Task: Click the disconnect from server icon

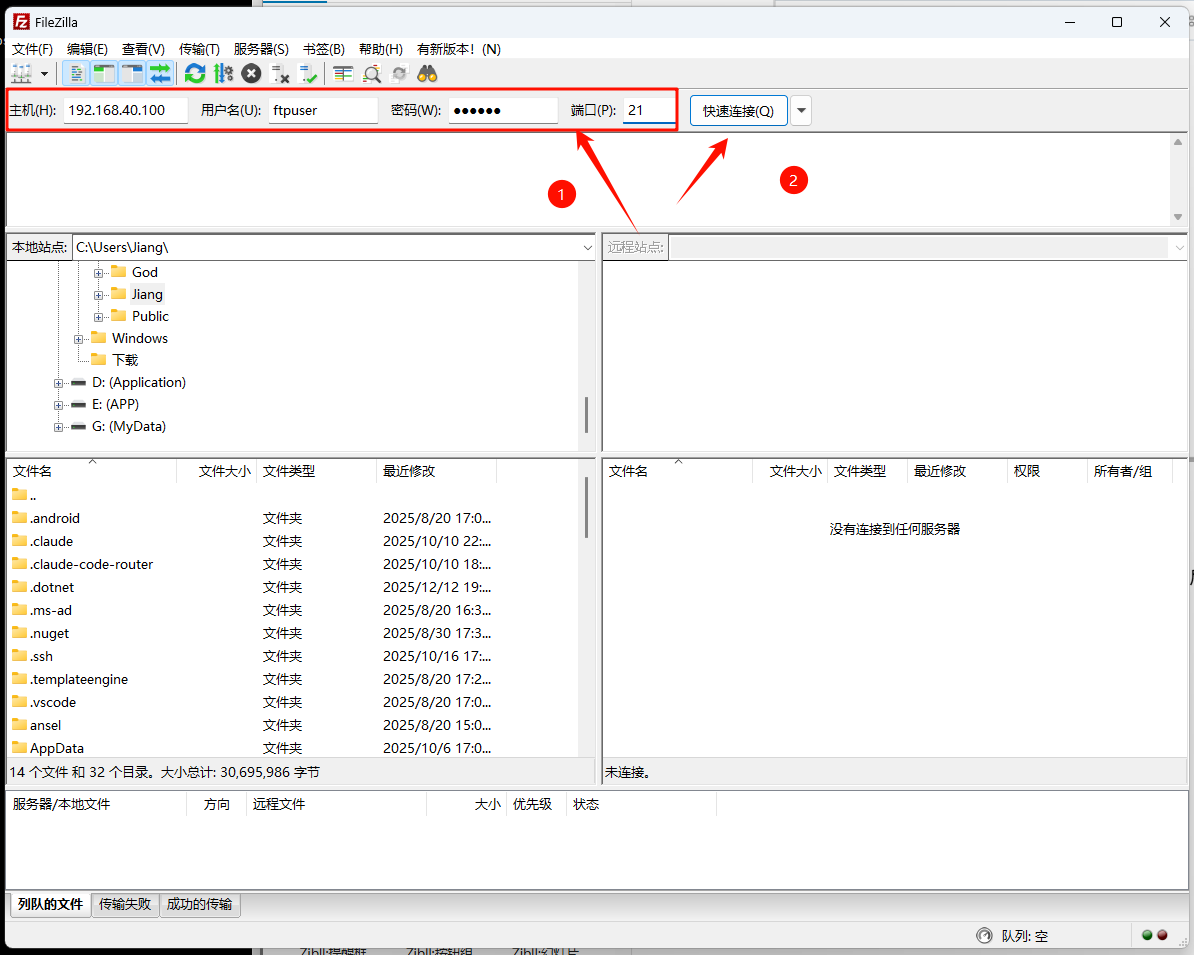Action: point(280,73)
